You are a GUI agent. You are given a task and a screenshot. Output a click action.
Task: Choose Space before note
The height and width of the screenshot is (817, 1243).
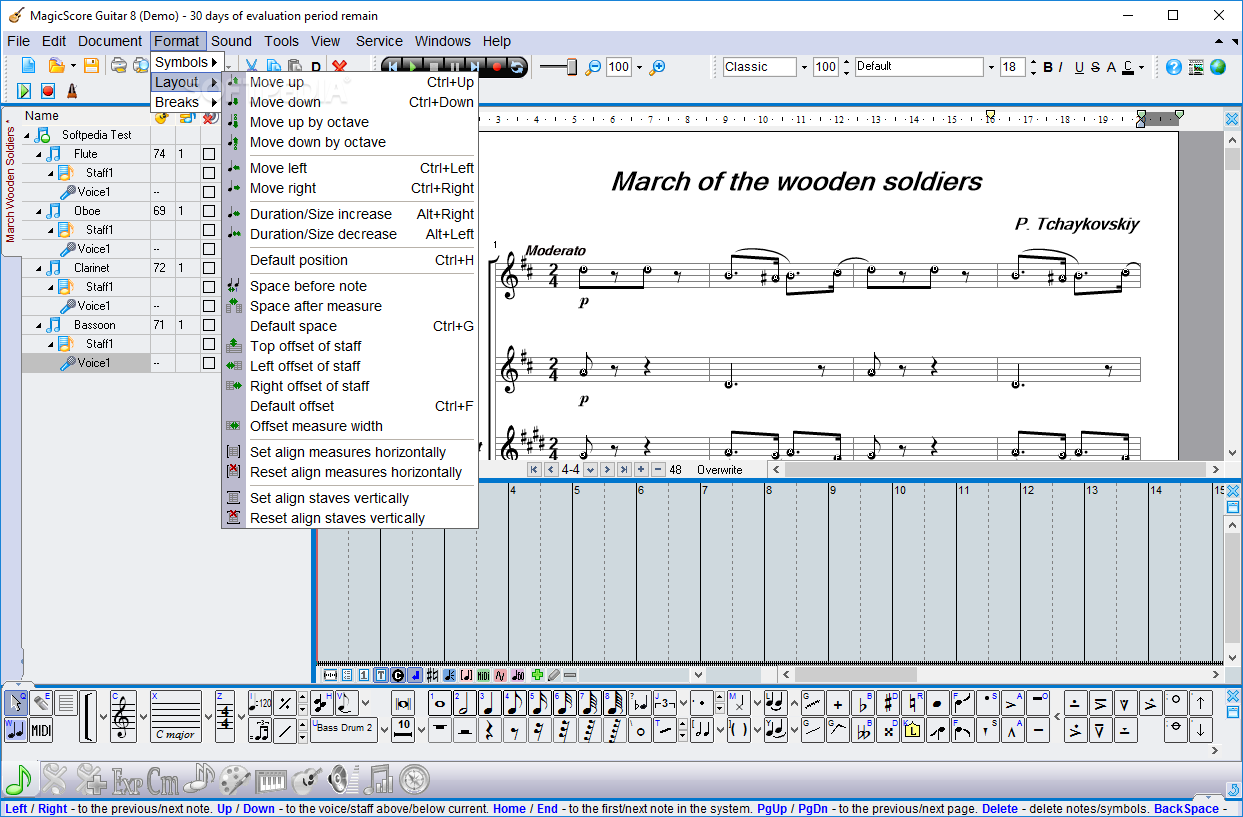[x=308, y=286]
